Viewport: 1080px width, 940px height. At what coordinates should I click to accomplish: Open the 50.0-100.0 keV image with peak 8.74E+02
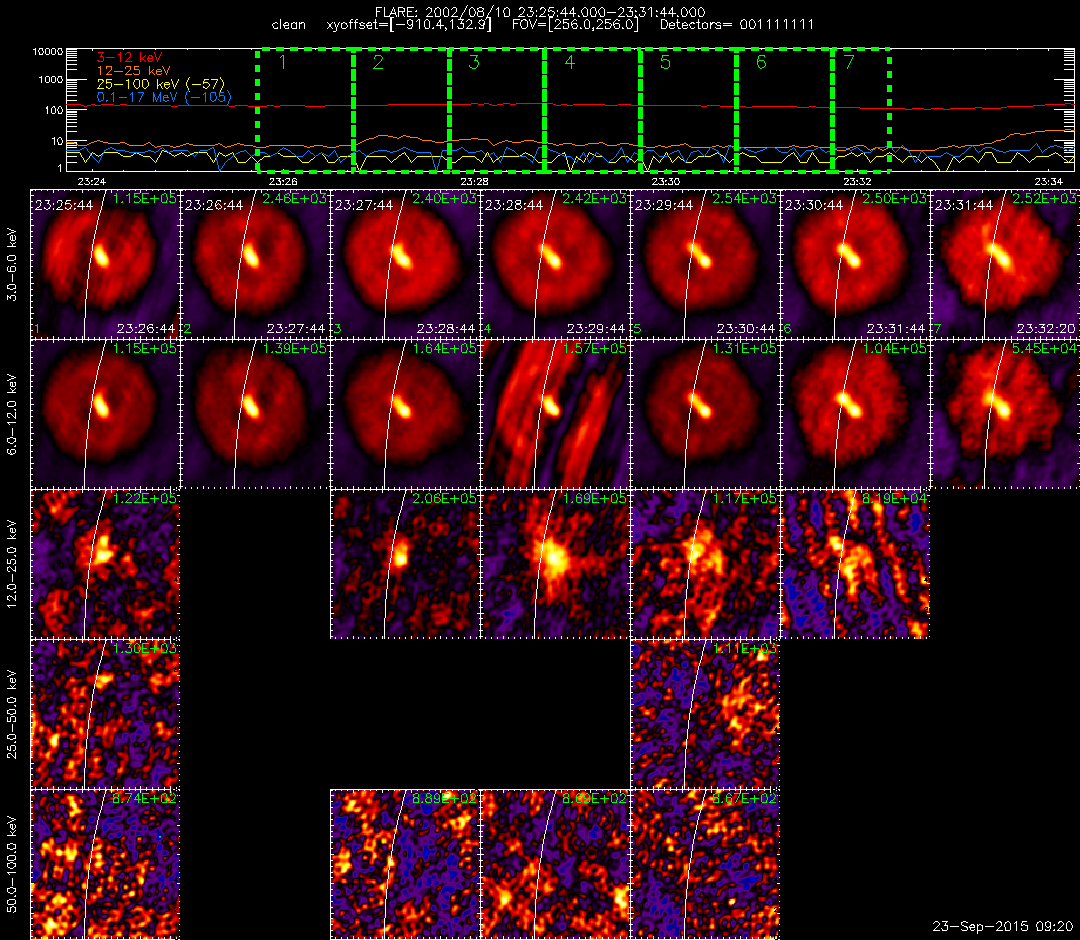point(105,864)
